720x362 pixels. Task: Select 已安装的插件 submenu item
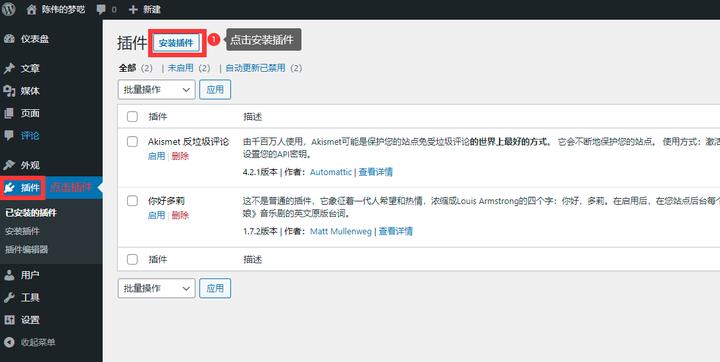tap(31, 213)
